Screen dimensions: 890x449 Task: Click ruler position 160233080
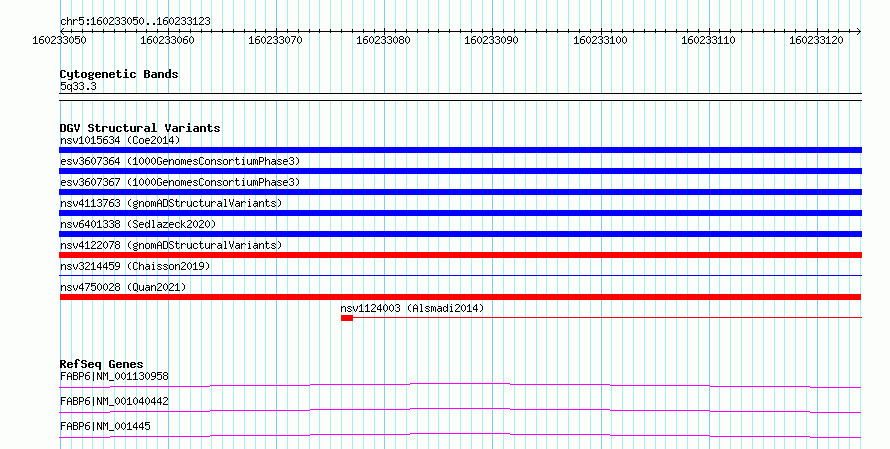pyautogui.click(x=383, y=40)
